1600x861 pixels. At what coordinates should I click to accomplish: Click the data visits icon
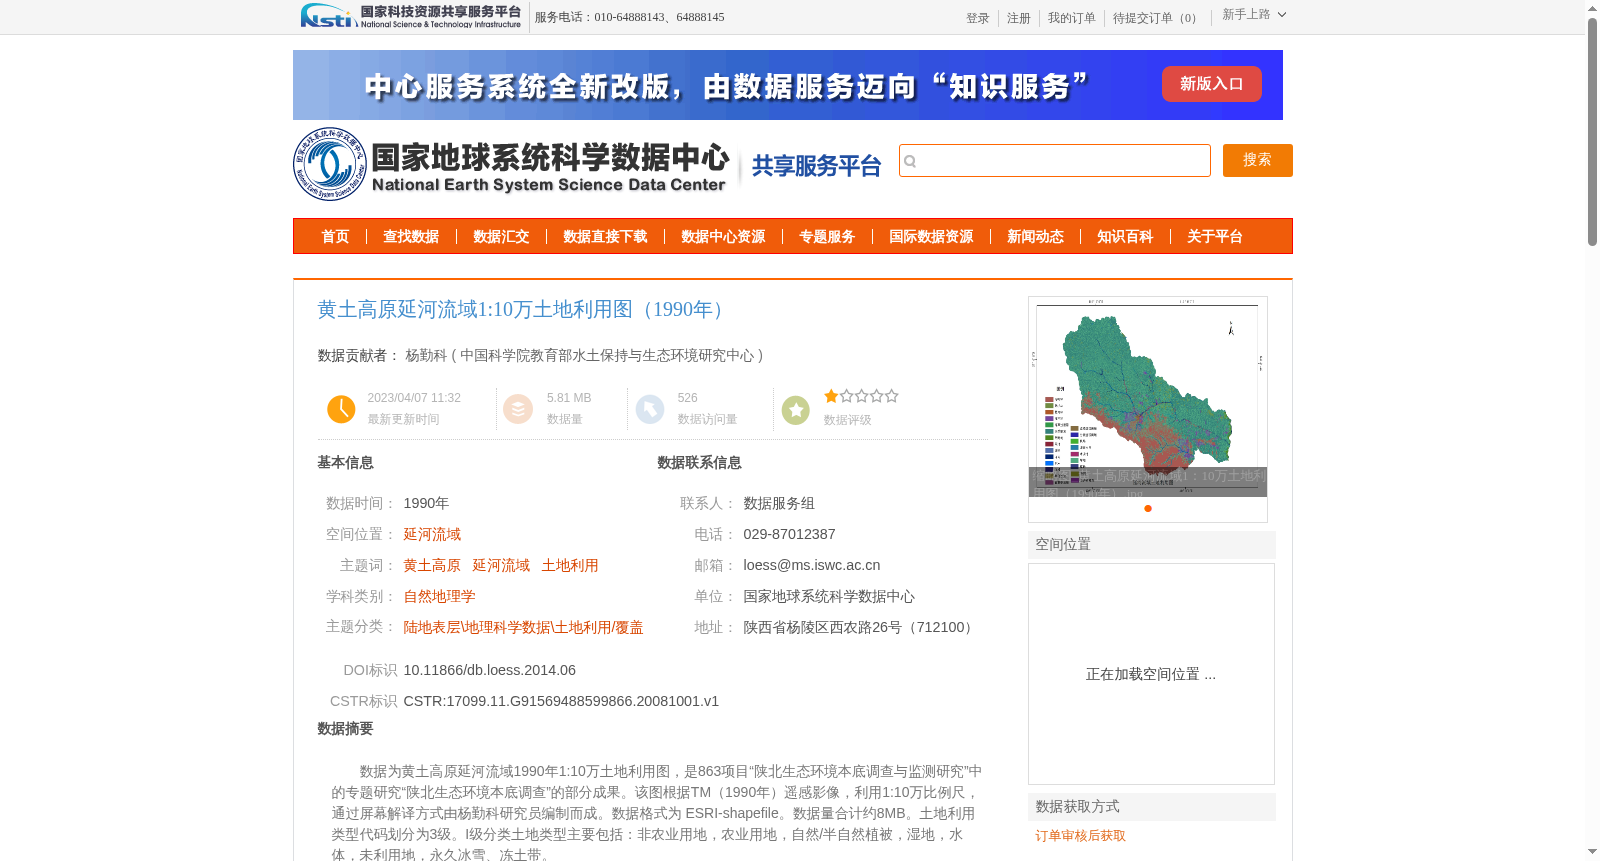[650, 409]
